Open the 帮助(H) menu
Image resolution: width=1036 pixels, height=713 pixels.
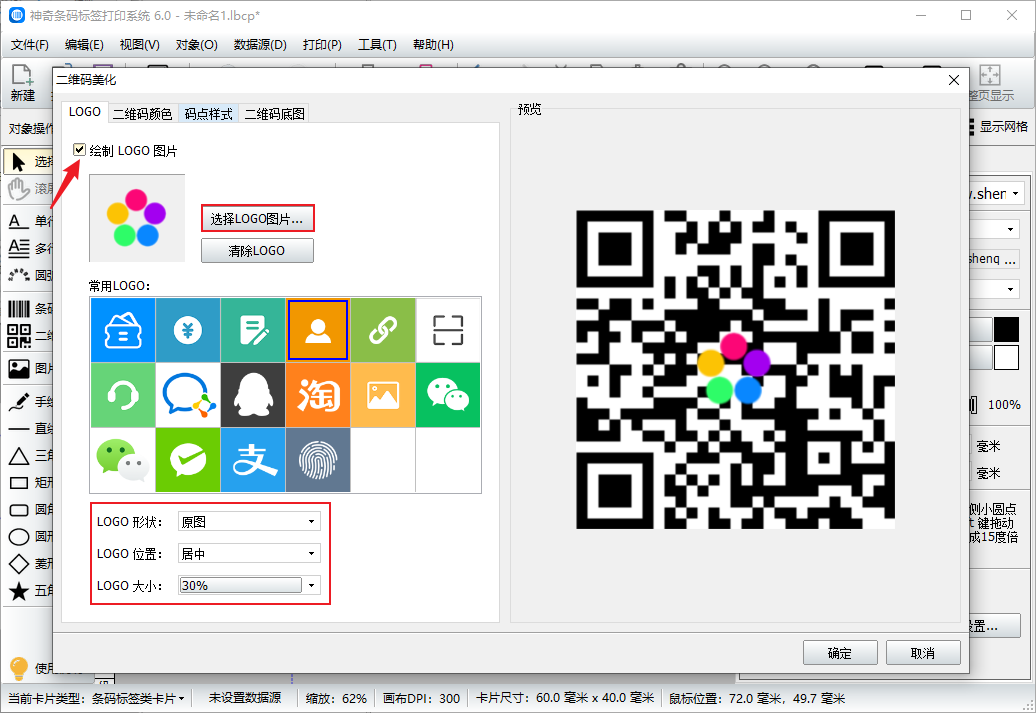point(433,44)
